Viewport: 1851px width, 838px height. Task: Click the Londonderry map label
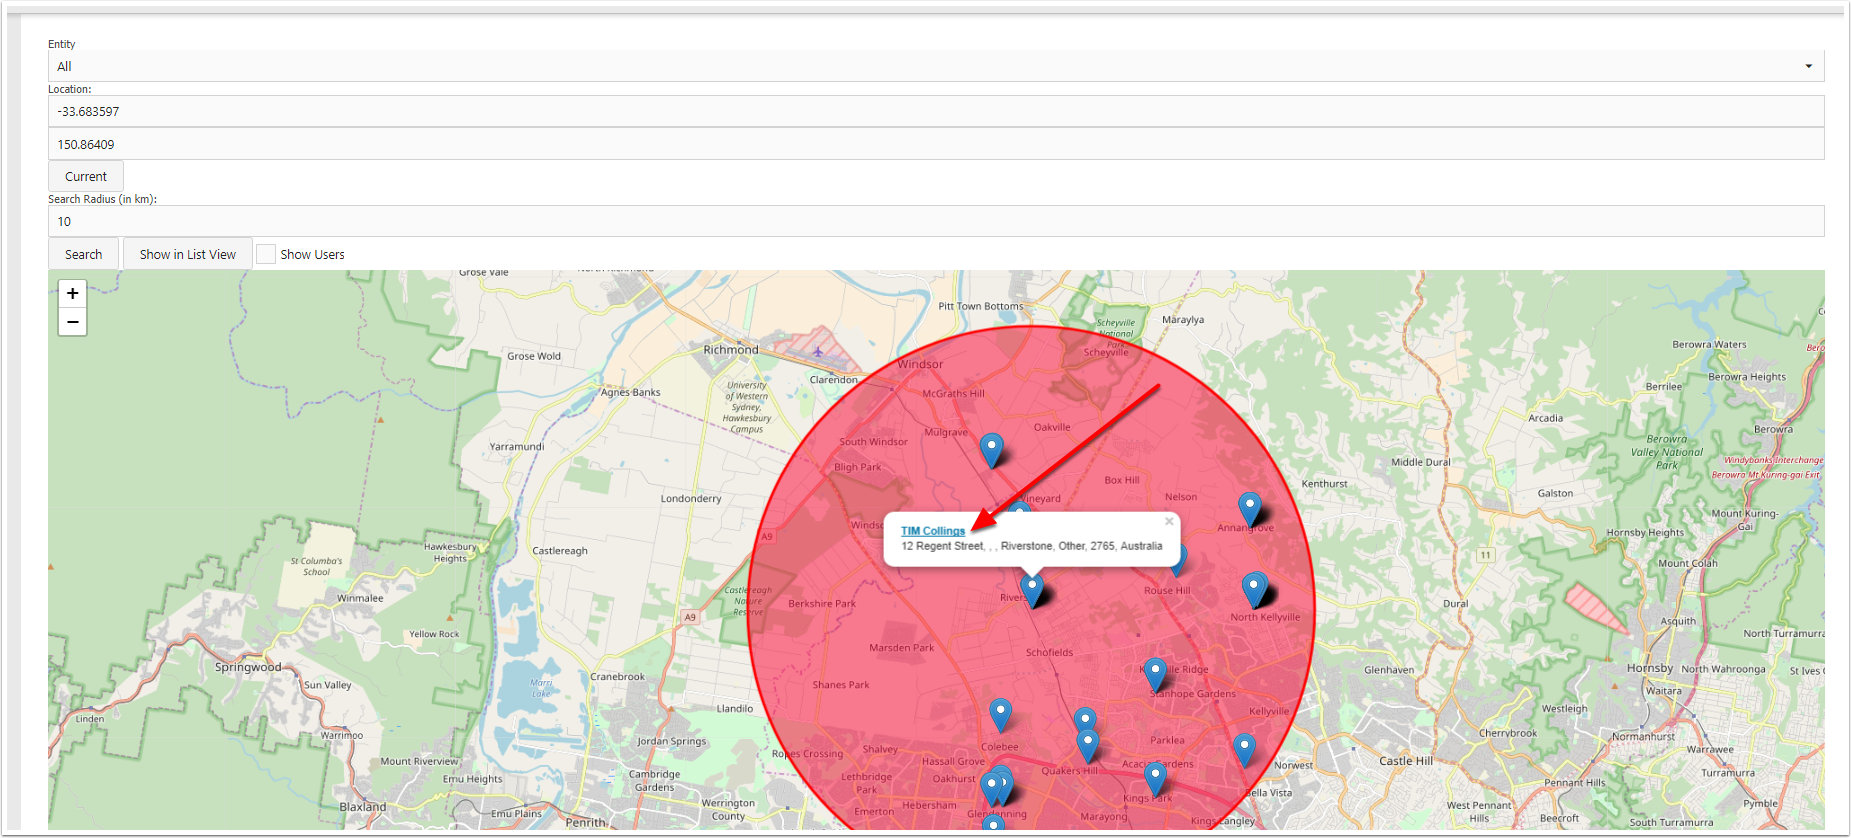pos(691,498)
